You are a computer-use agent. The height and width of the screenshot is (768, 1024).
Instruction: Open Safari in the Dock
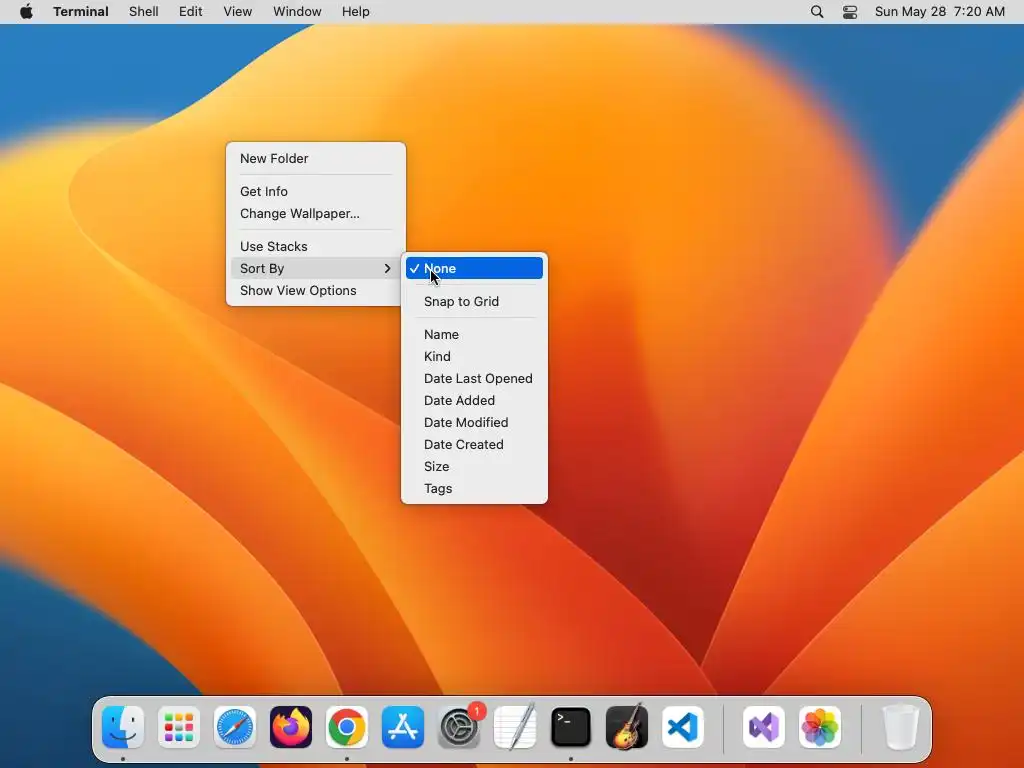(235, 727)
